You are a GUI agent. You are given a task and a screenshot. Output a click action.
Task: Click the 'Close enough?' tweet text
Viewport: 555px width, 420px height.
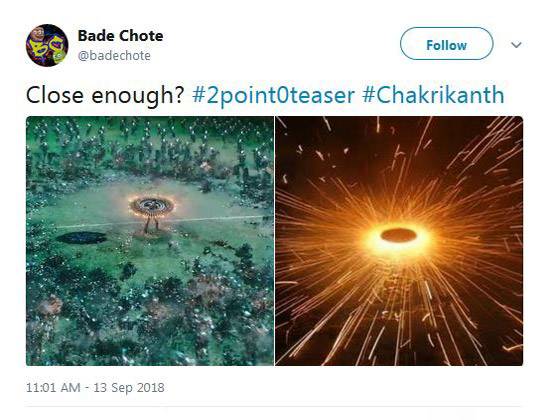click(x=105, y=95)
